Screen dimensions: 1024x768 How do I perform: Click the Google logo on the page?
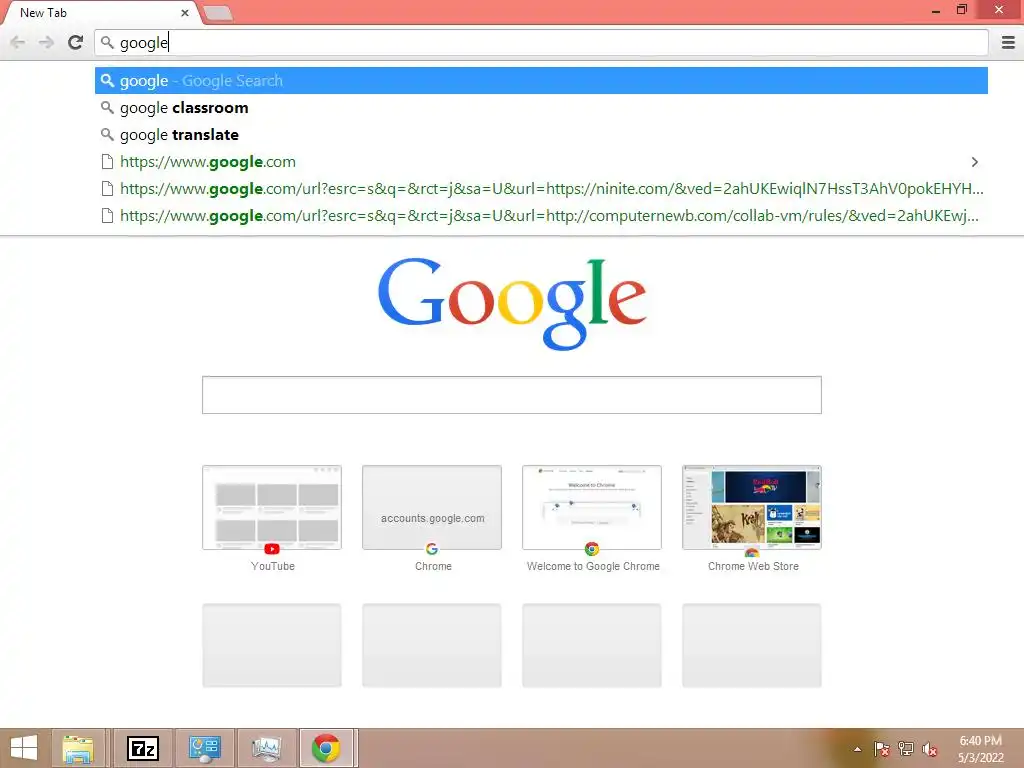[x=512, y=304]
